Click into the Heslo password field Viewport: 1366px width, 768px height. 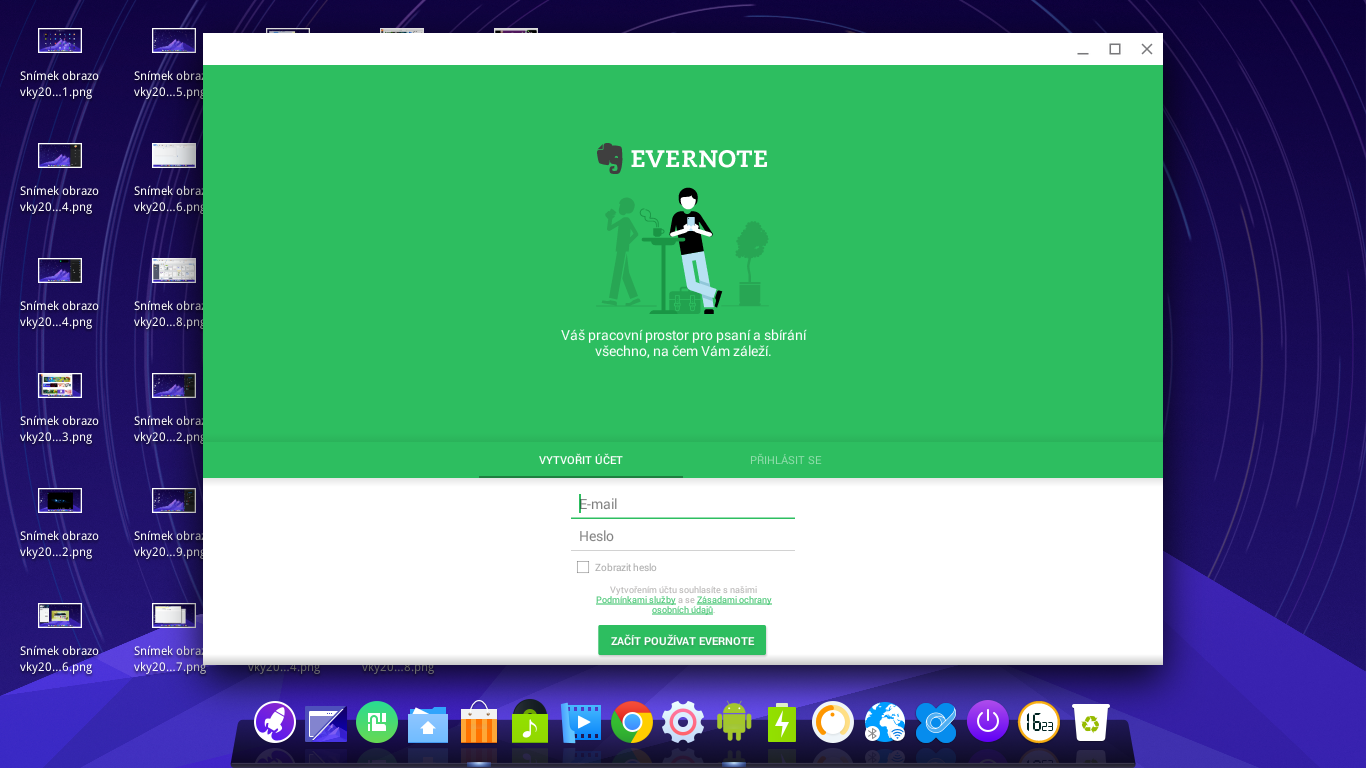tap(683, 536)
